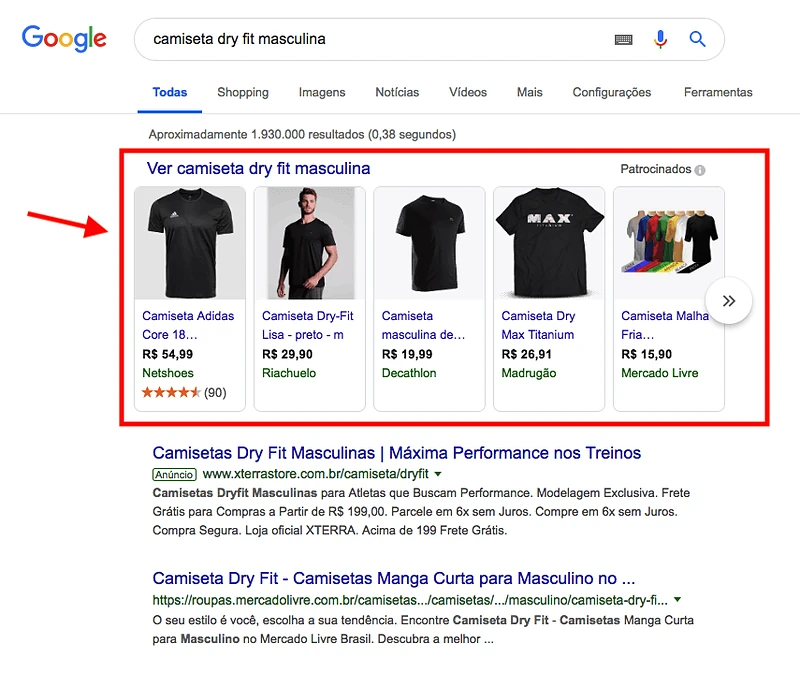Click the Decathlon store name

[409, 373]
